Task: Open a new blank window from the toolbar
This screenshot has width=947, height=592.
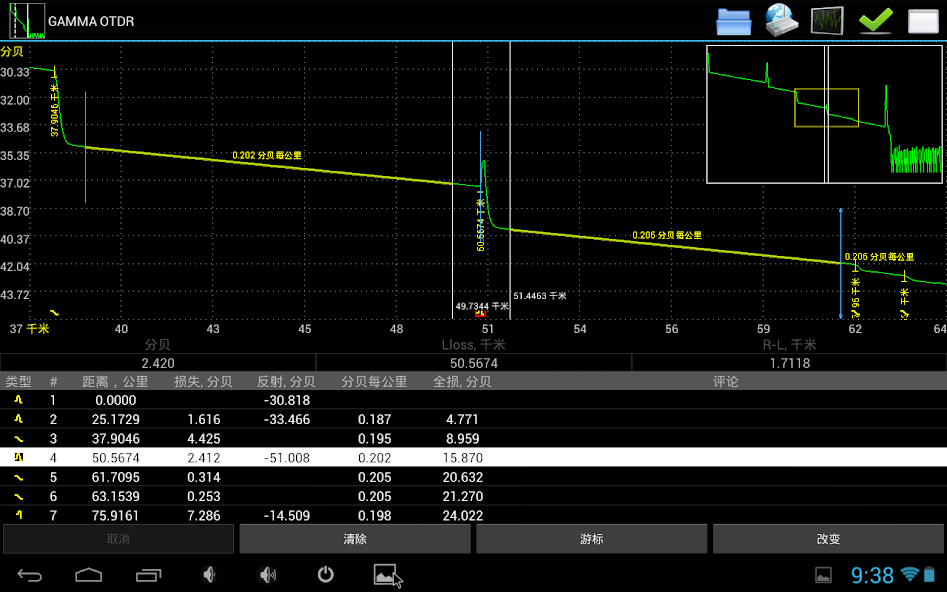Action: pyautogui.click(x=923, y=20)
